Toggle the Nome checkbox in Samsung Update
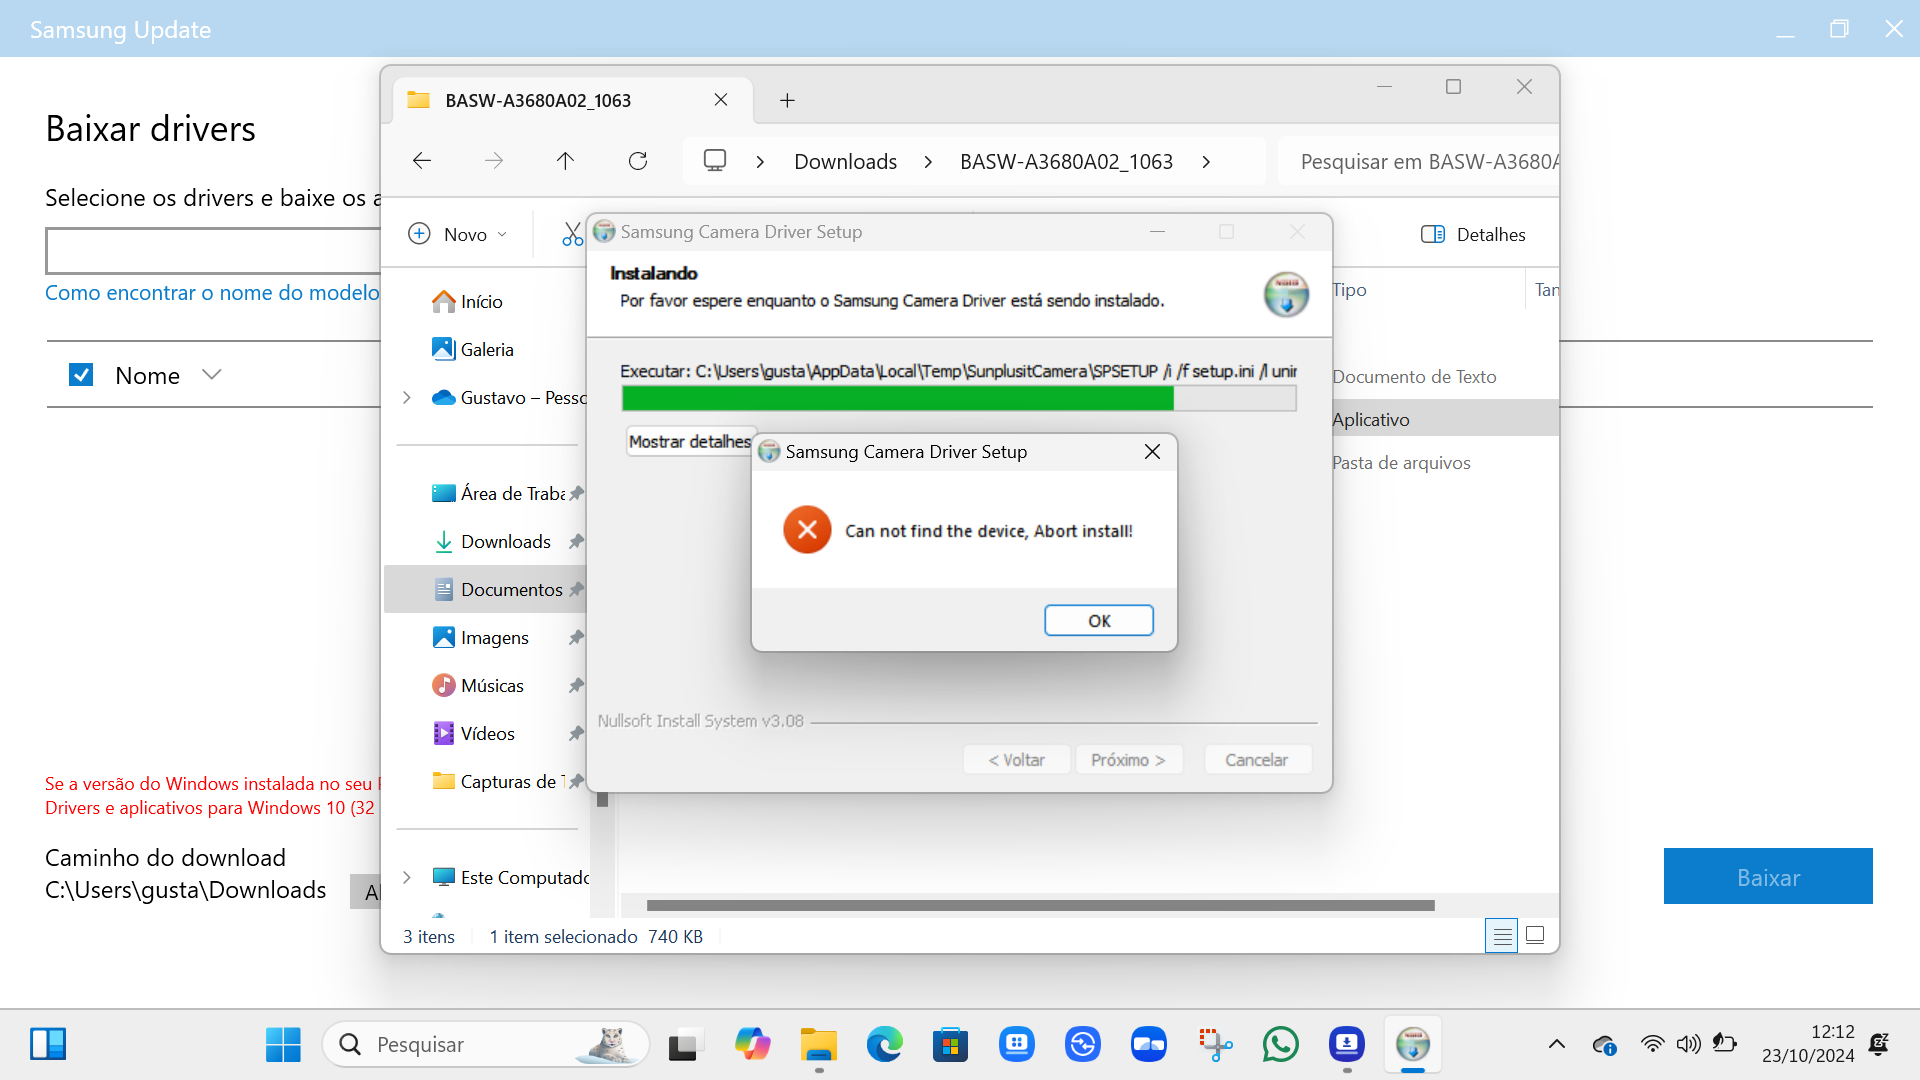This screenshot has height=1080, width=1920. tap(81, 375)
